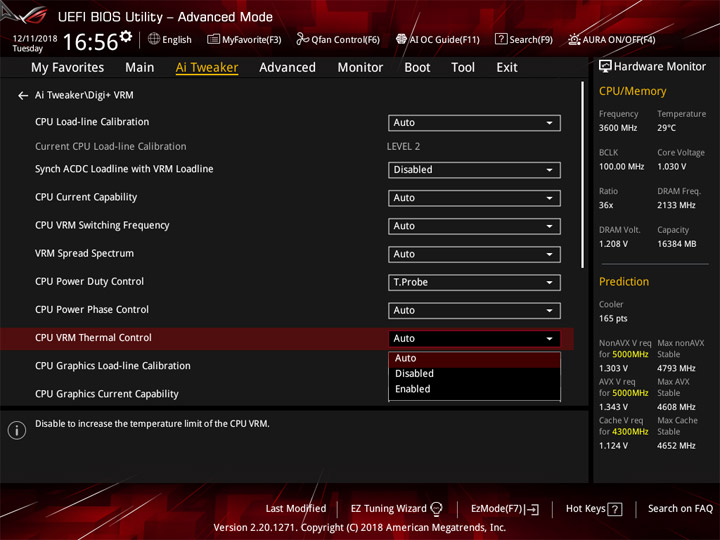720x540 pixels.
Task: Click the English language label
Action: click(x=177, y=40)
